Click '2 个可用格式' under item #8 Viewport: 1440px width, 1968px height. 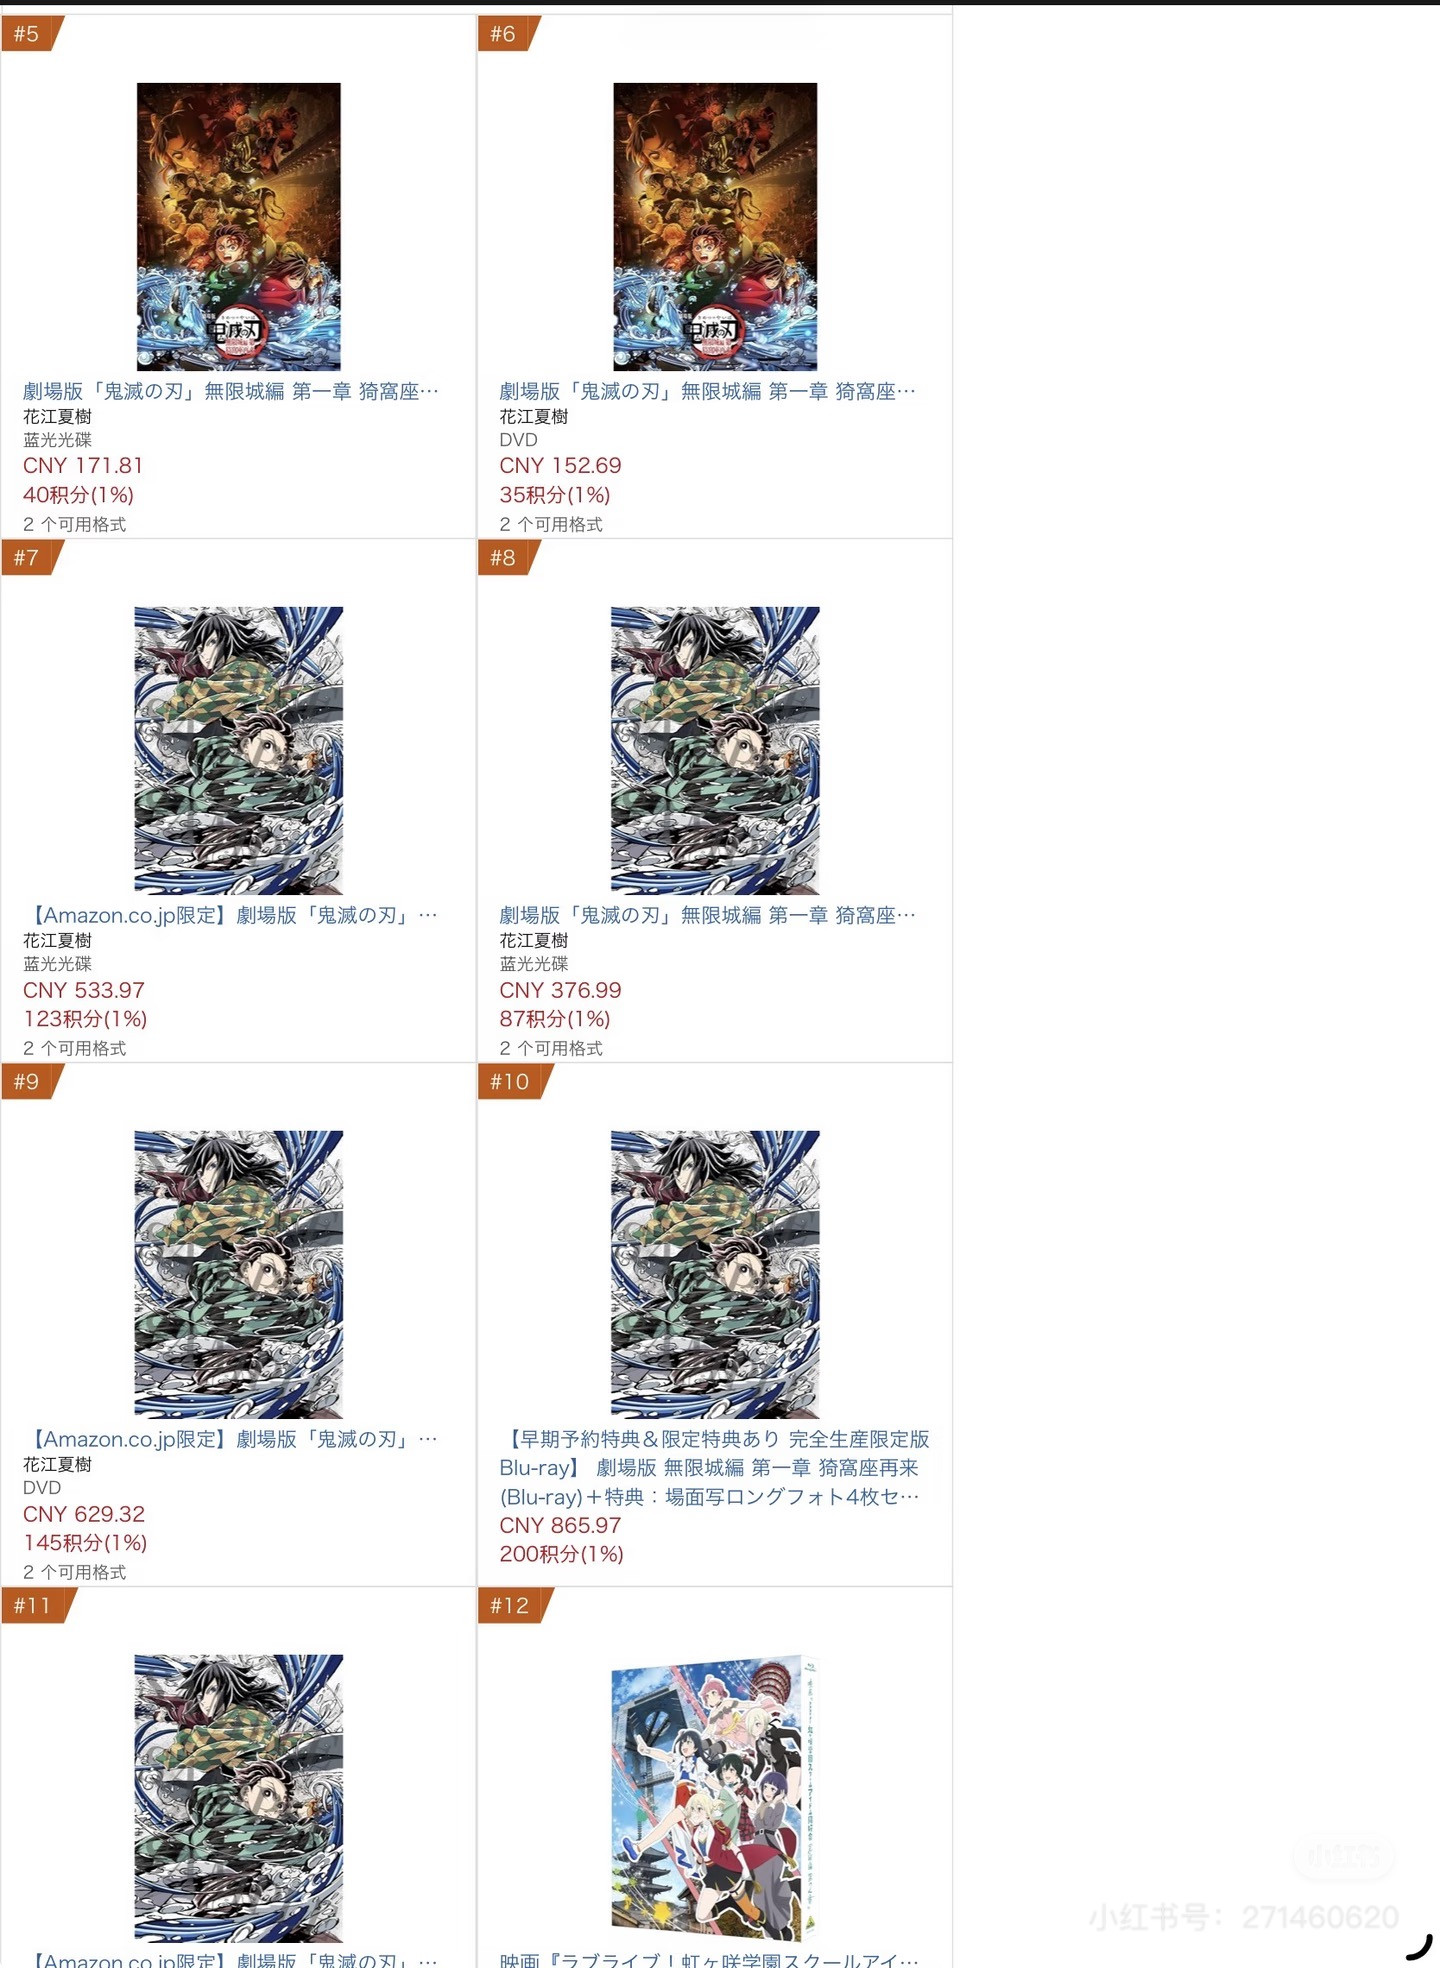551,1048
